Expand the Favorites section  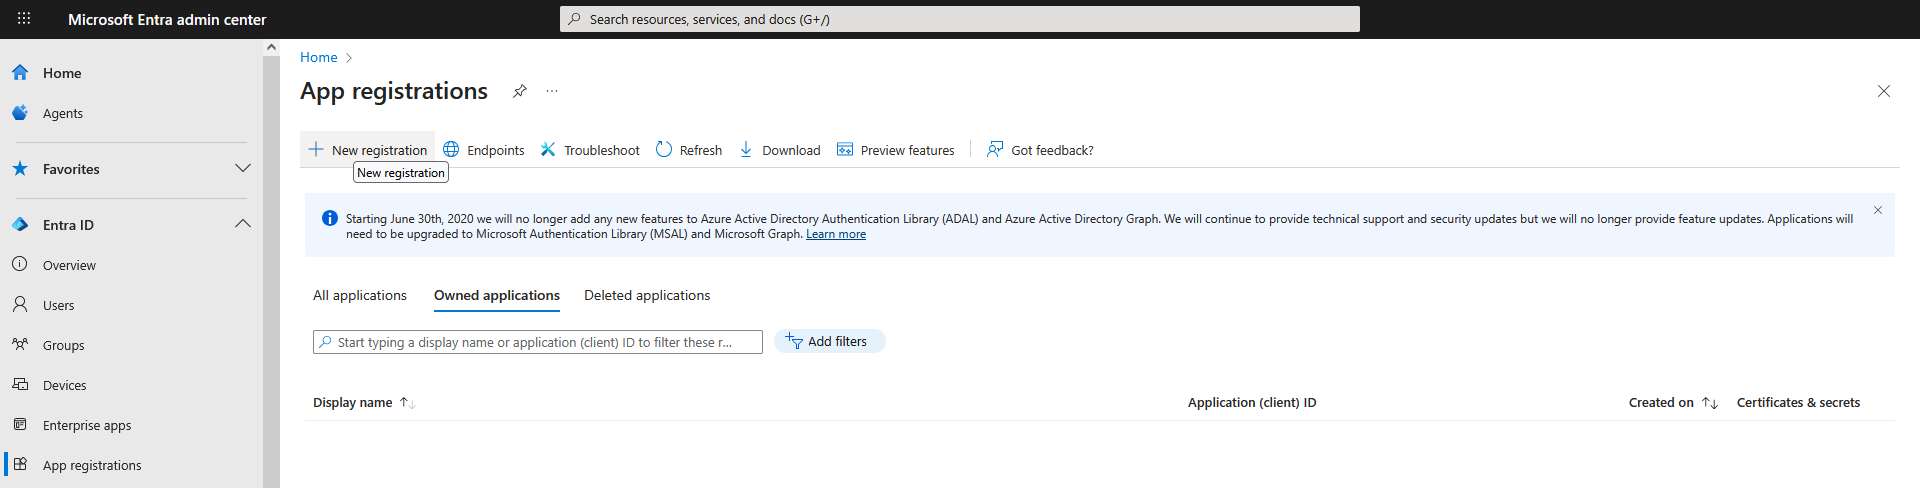[242, 168]
